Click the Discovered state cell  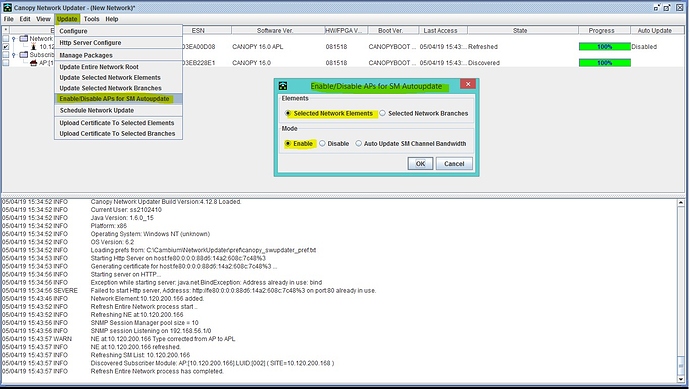(484, 63)
